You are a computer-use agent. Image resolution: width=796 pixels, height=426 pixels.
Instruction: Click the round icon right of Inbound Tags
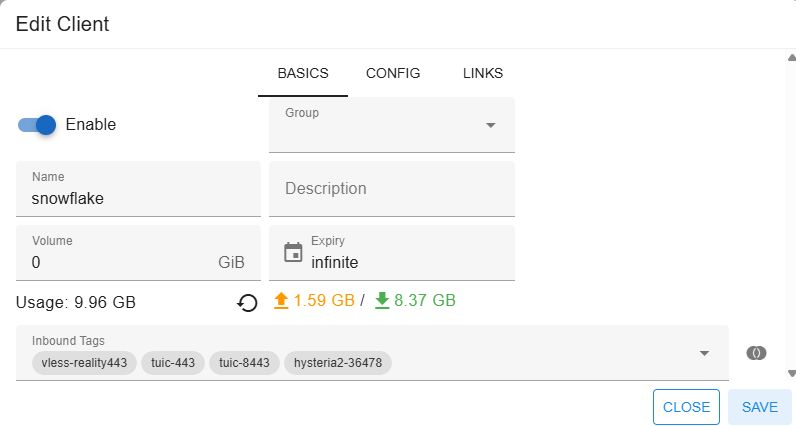pos(757,353)
